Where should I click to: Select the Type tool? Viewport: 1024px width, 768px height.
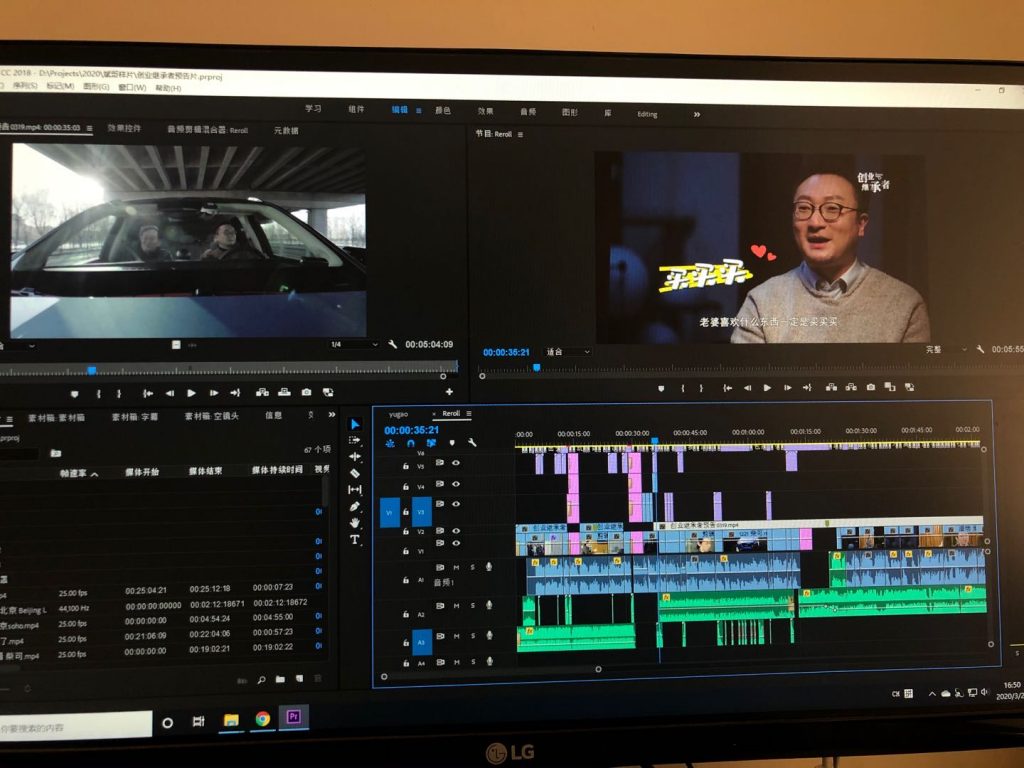[x=355, y=539]
